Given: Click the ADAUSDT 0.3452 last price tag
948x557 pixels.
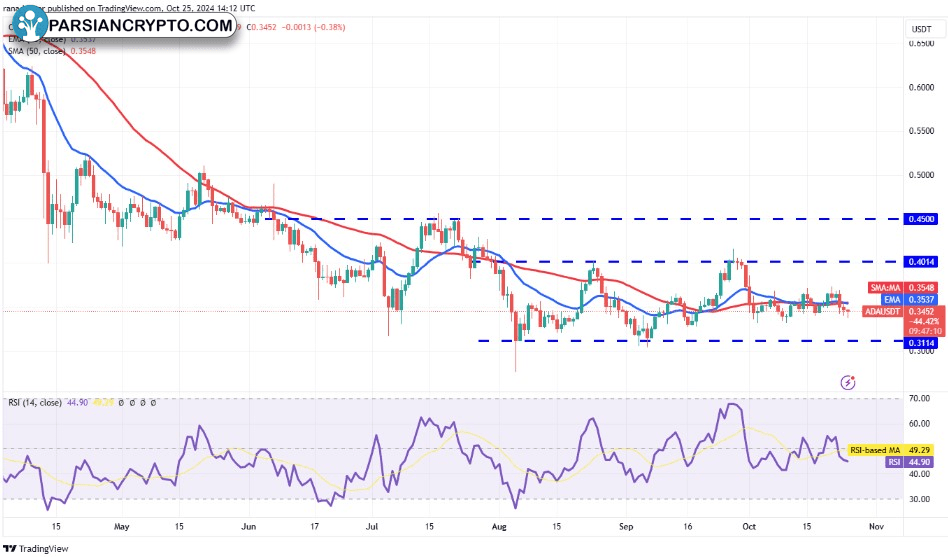Looking at the screenshot, I should point(900,311).
